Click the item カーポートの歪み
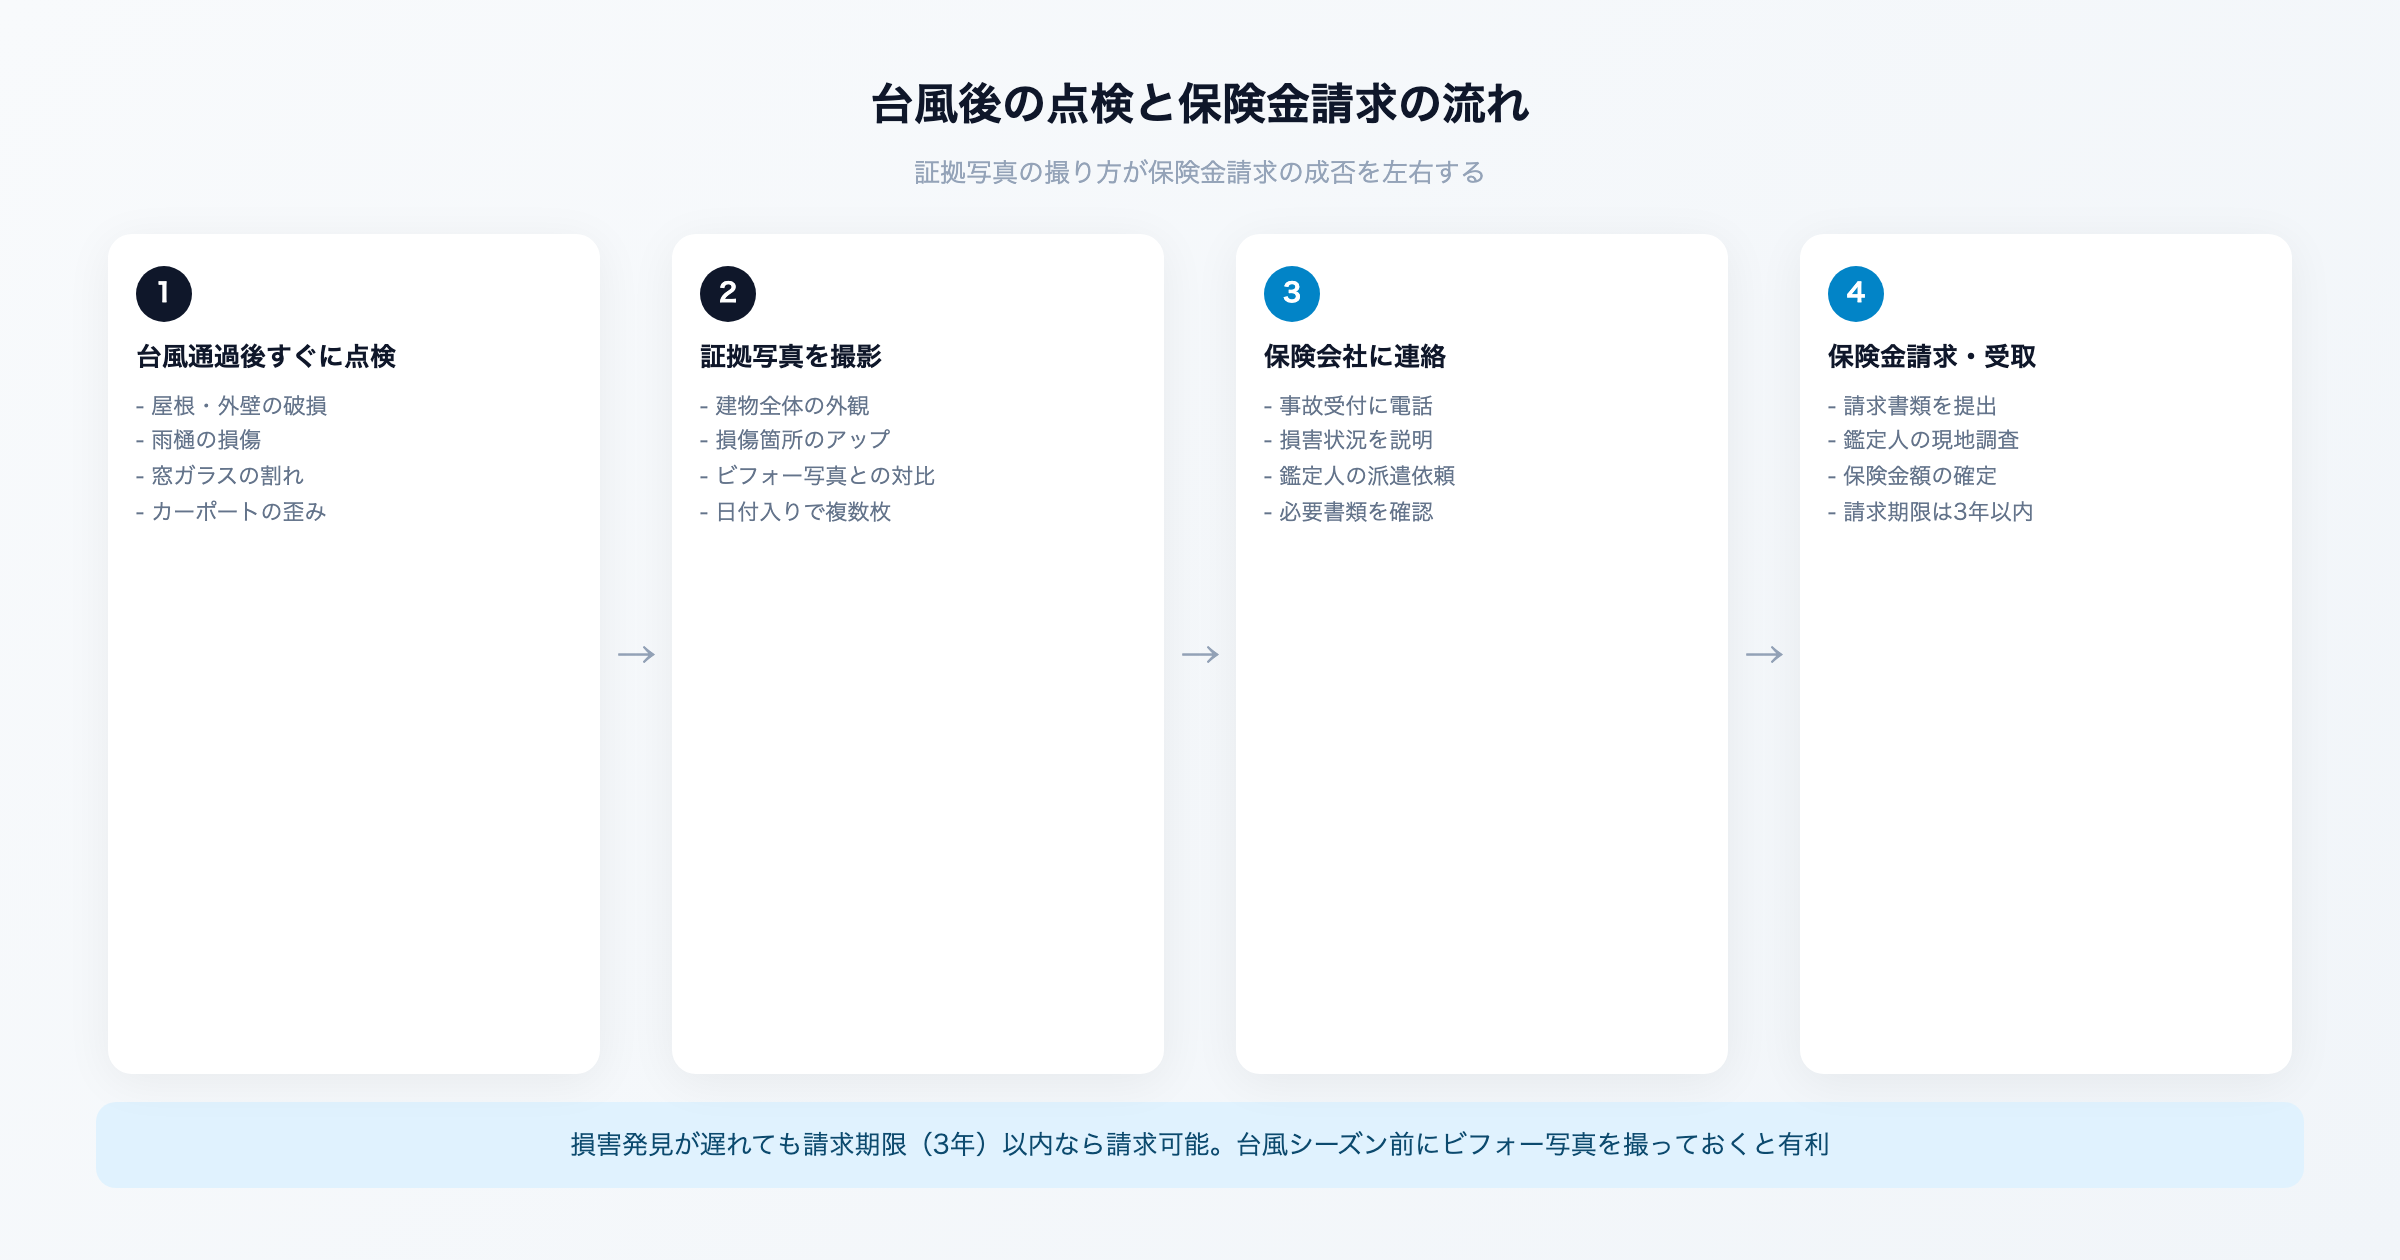The image size is (2400, 1260). [232, 512]
